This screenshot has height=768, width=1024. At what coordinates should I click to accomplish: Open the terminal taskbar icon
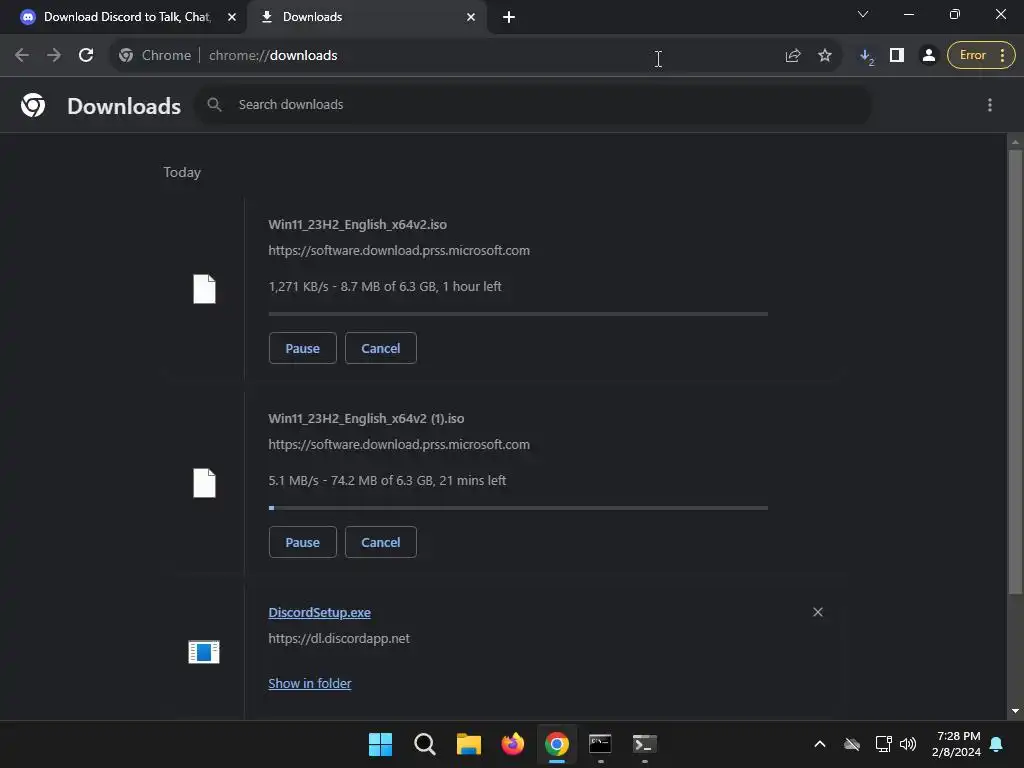(x=644, y=744)
